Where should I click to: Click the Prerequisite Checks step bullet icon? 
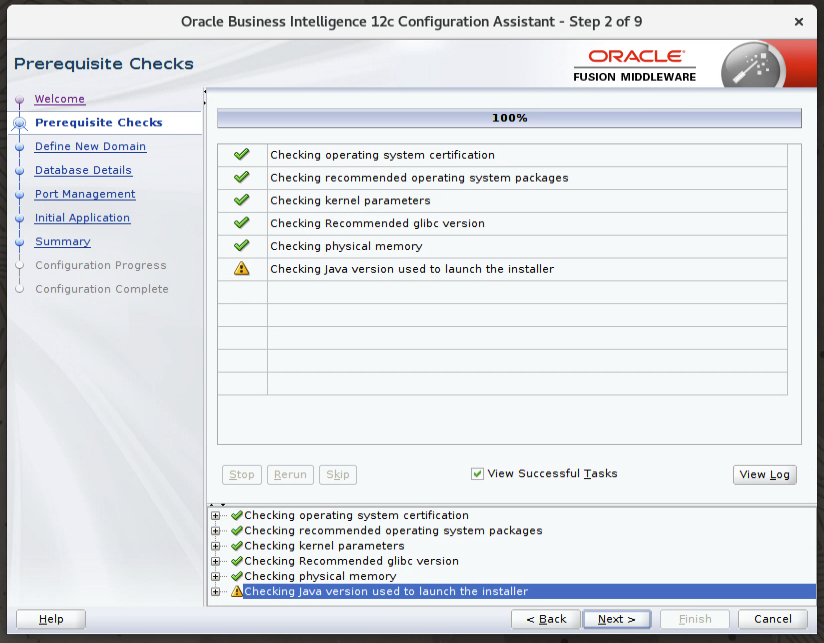(x=20, y=123)
